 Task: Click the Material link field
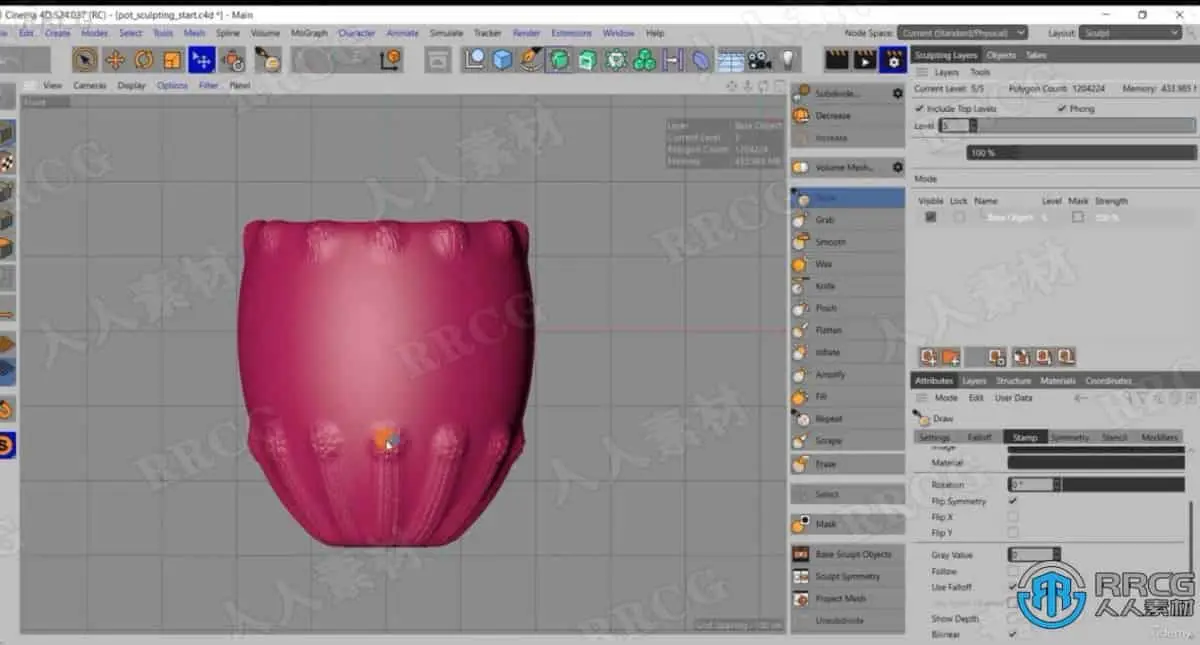[1096, 463]
